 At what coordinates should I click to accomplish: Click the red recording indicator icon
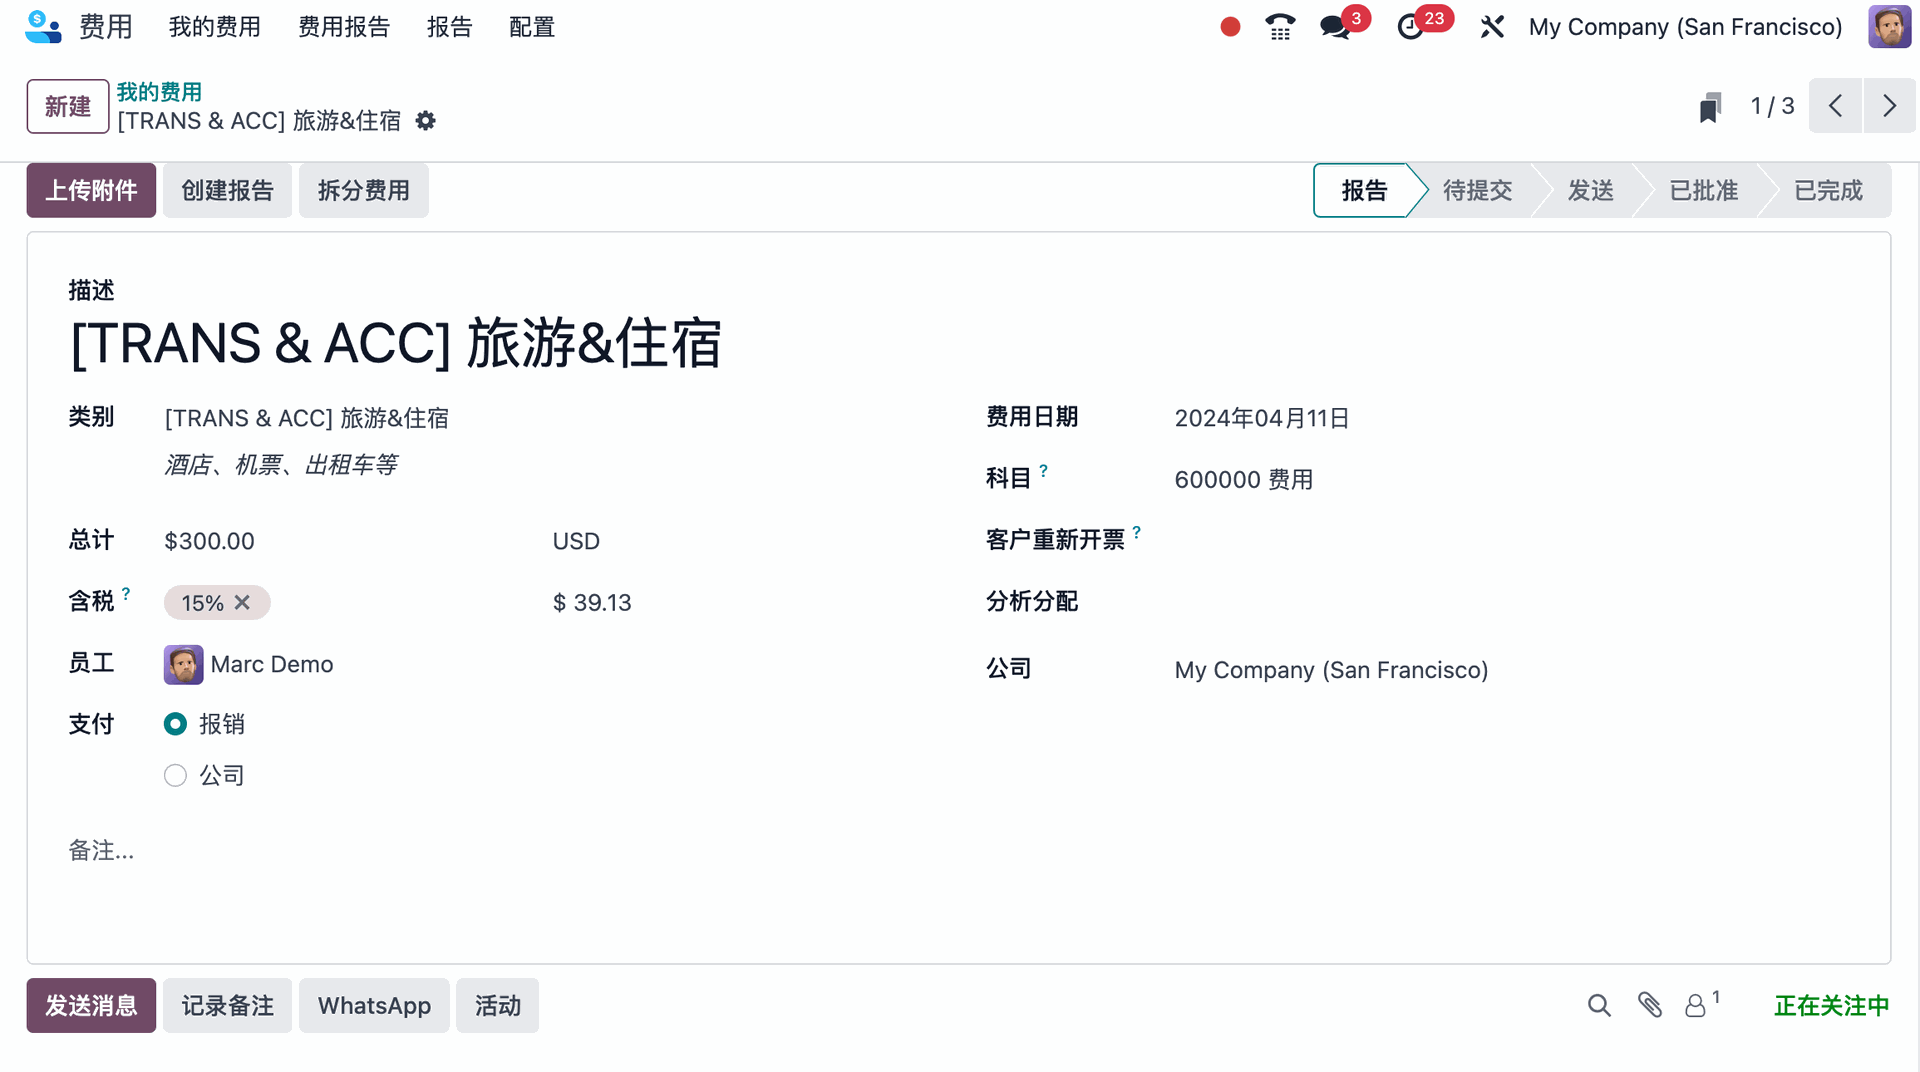[x=1230, y=27]
